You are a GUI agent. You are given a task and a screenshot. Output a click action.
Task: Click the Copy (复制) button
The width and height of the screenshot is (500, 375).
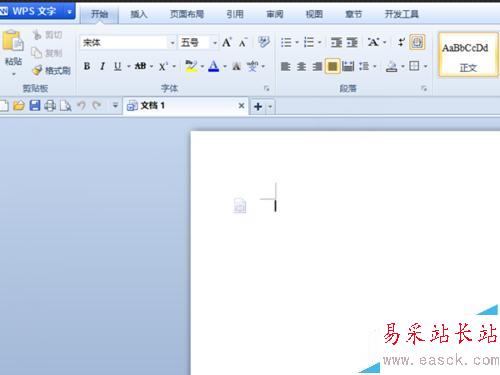47,53
